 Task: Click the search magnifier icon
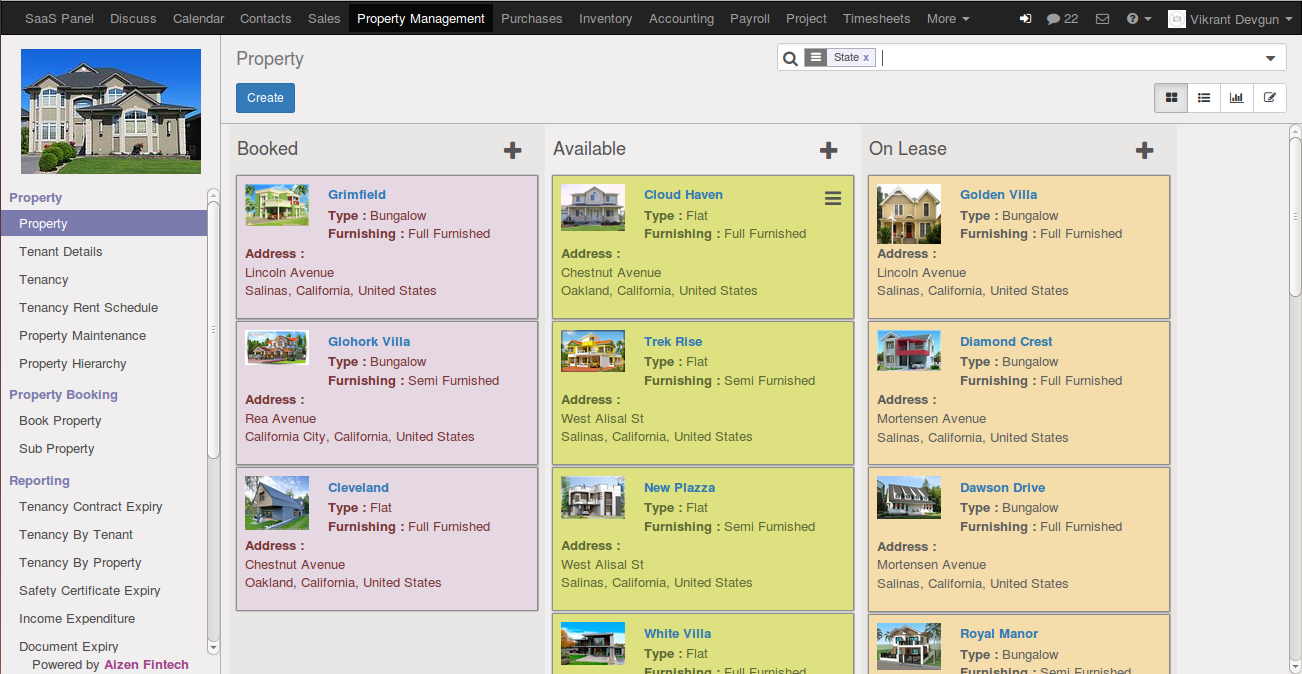click(x=790, y=58)
